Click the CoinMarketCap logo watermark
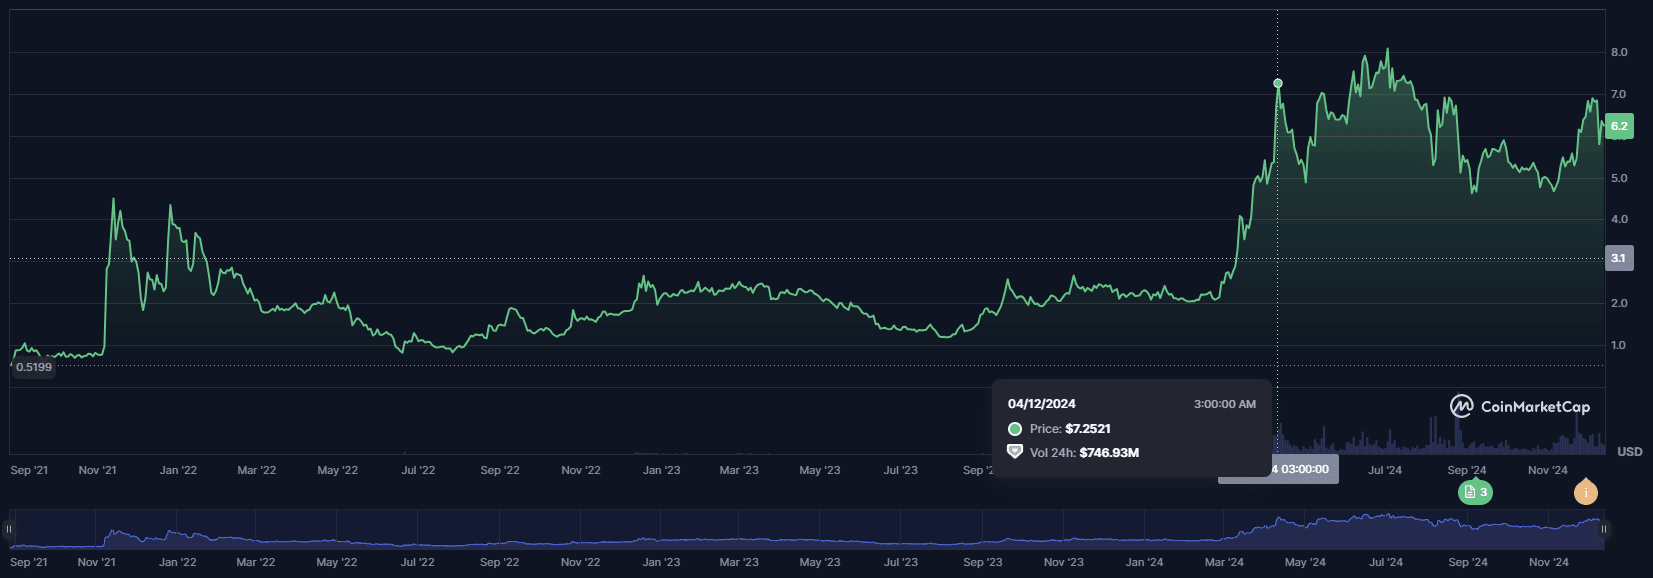This screenshot has height=578, width=1653. click(x=1520, y=406)
